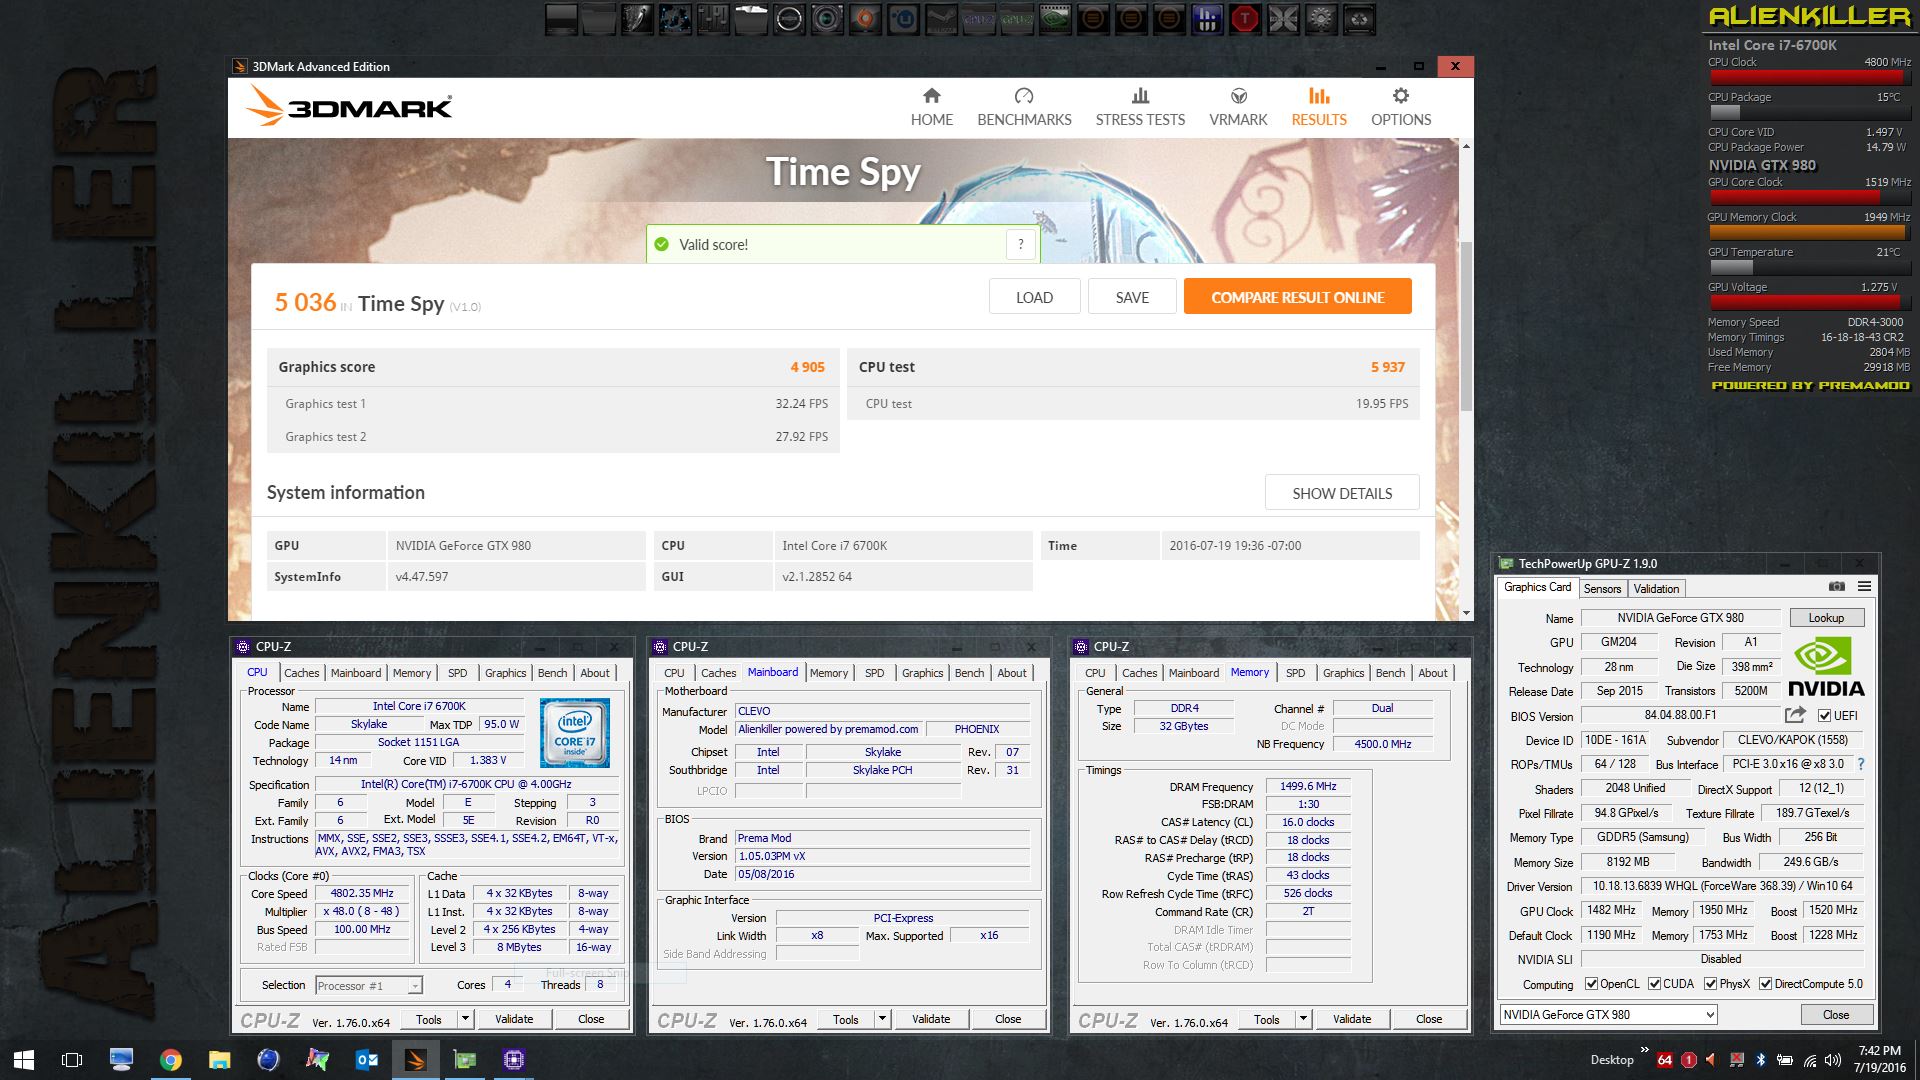Launch Uplay from the top dock
Image resolution: width=1920 pixels, height=1080 pixels.
[903, 19]
